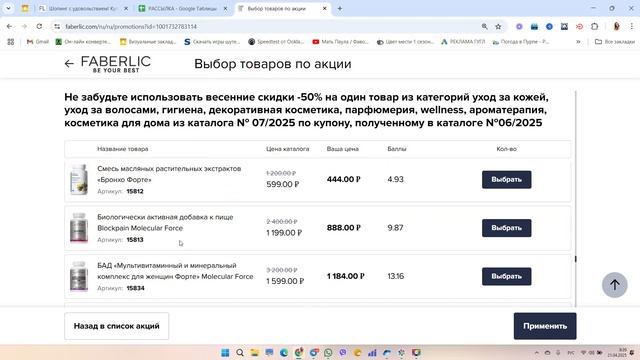
Task: Open the Extensions puzzle icon
Action: click(x=595, y=27)
